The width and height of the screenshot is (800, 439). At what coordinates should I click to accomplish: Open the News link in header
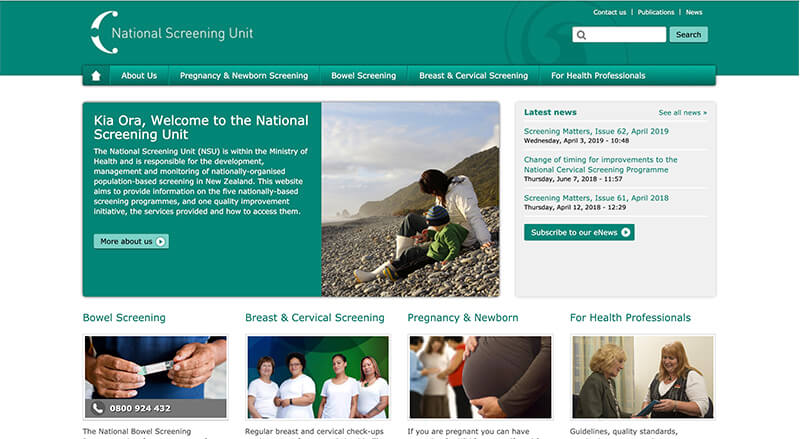point(694,12)
